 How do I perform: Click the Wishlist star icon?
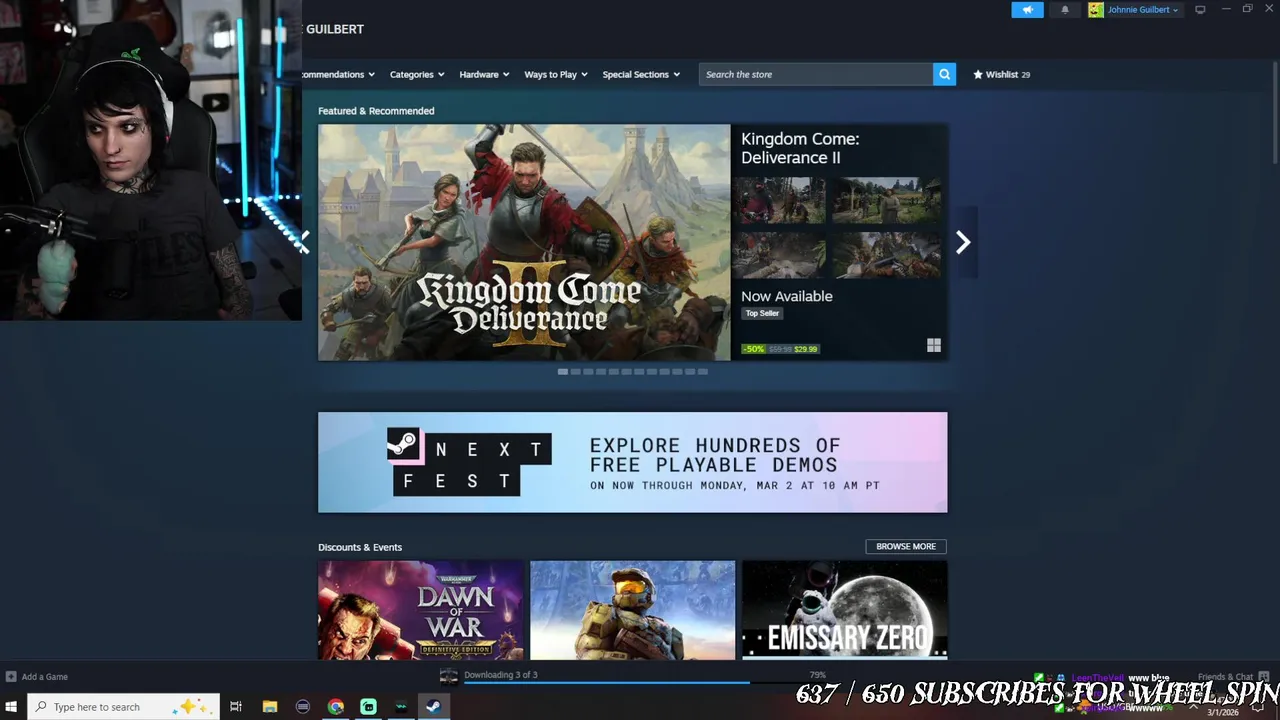click(978, 74)
